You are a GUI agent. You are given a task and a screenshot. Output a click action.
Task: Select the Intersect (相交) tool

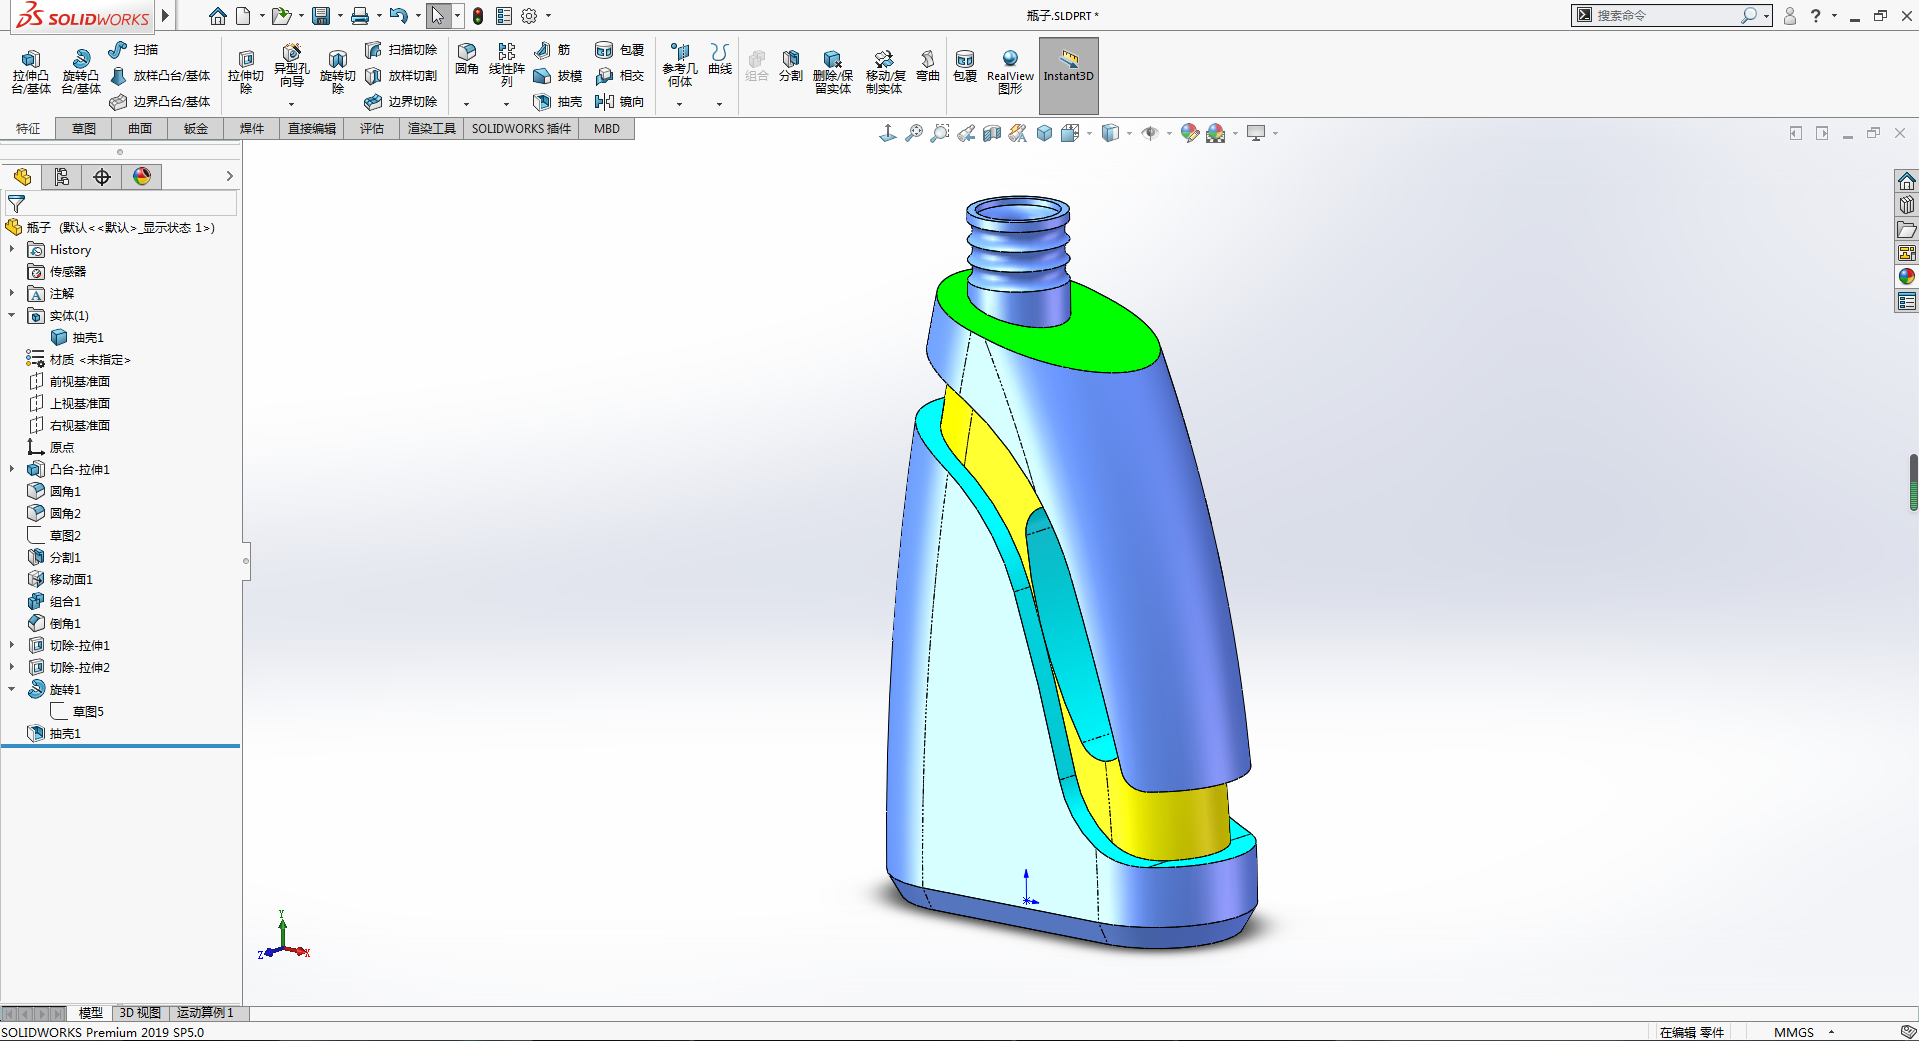click(619, 75)
